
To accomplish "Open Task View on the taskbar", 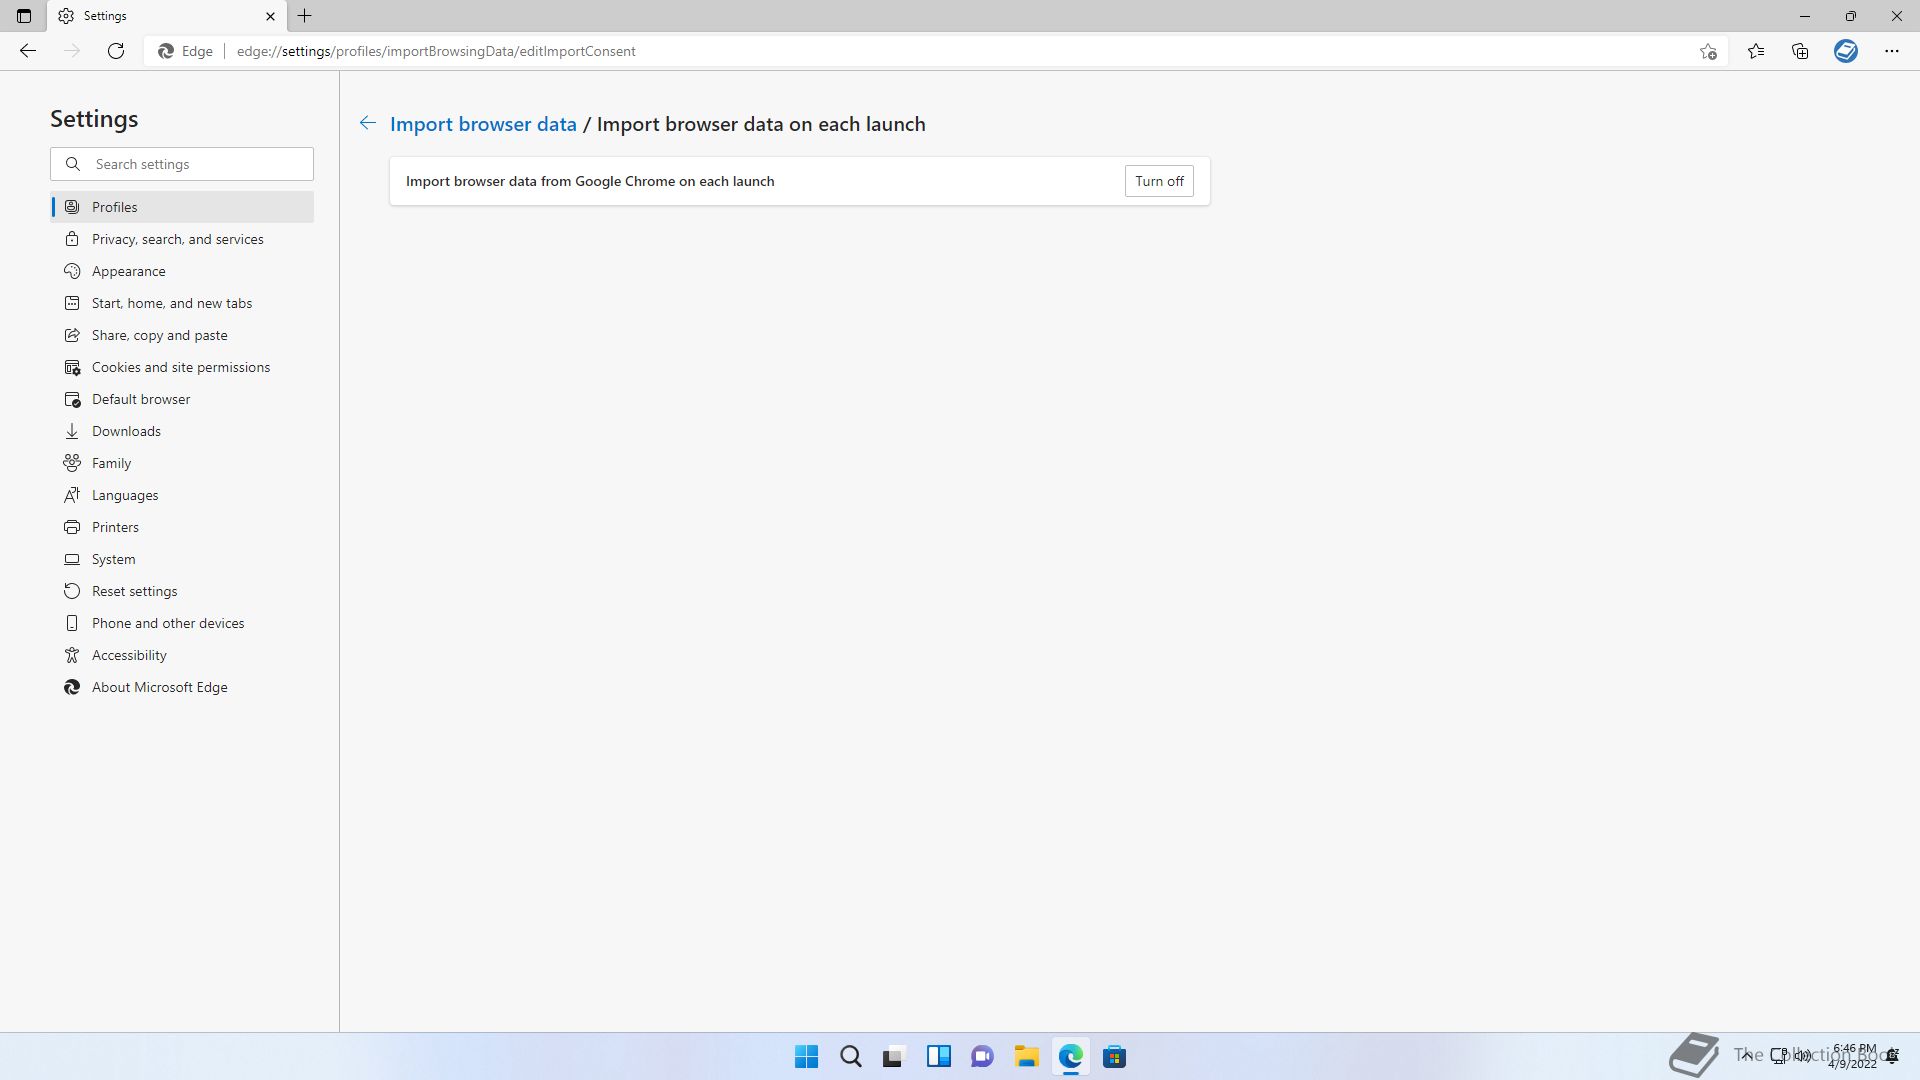I will coord(894,1056).
